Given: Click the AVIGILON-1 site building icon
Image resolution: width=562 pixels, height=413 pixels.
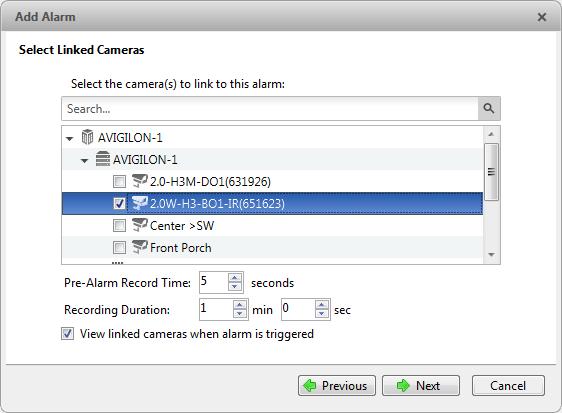Looking at the screenshot, I should (87, 137).
